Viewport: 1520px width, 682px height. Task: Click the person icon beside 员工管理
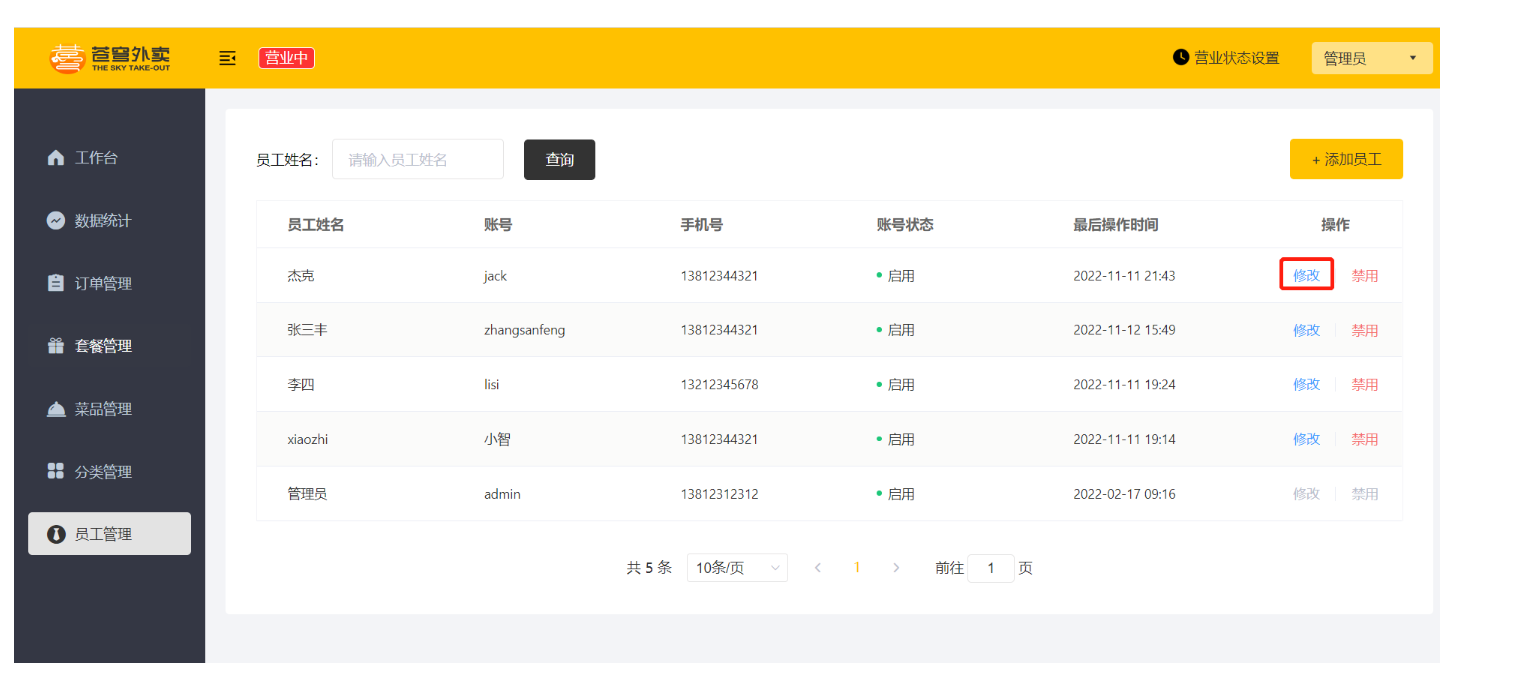point(56,534)
